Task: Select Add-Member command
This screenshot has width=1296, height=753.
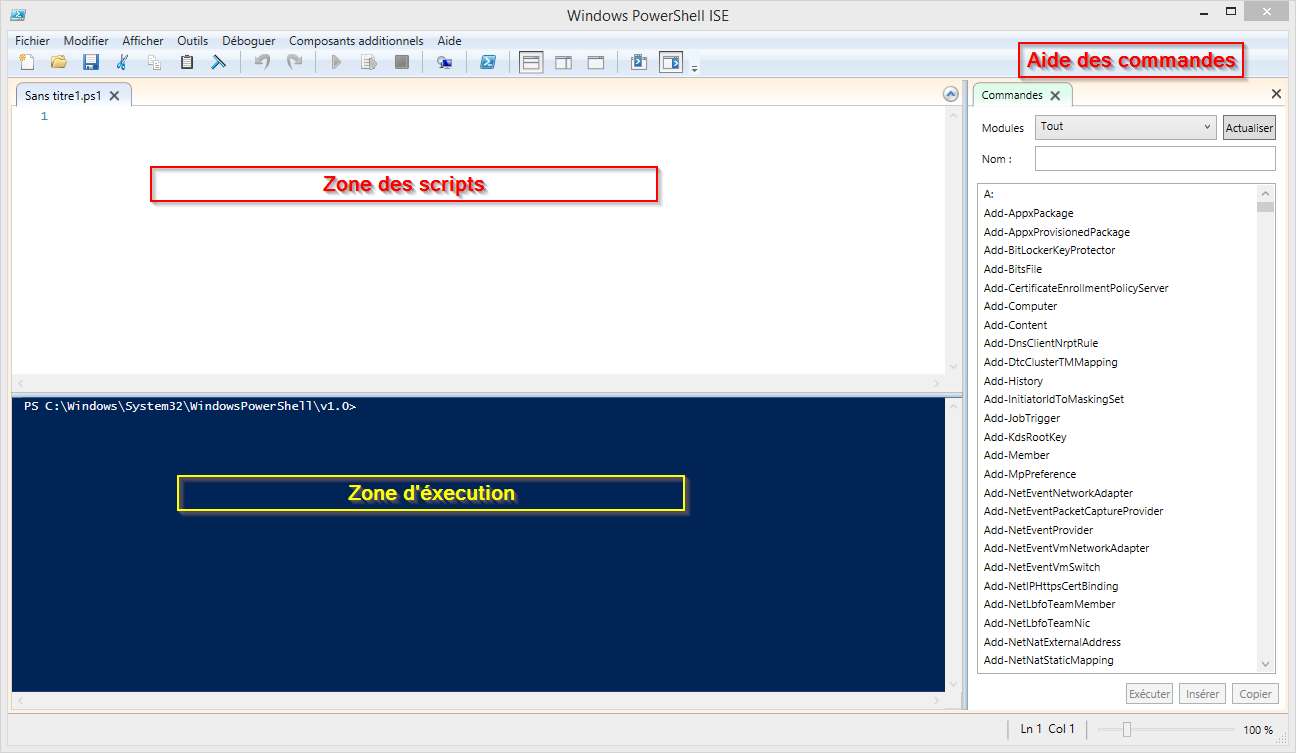Action: coord(1016,455)
